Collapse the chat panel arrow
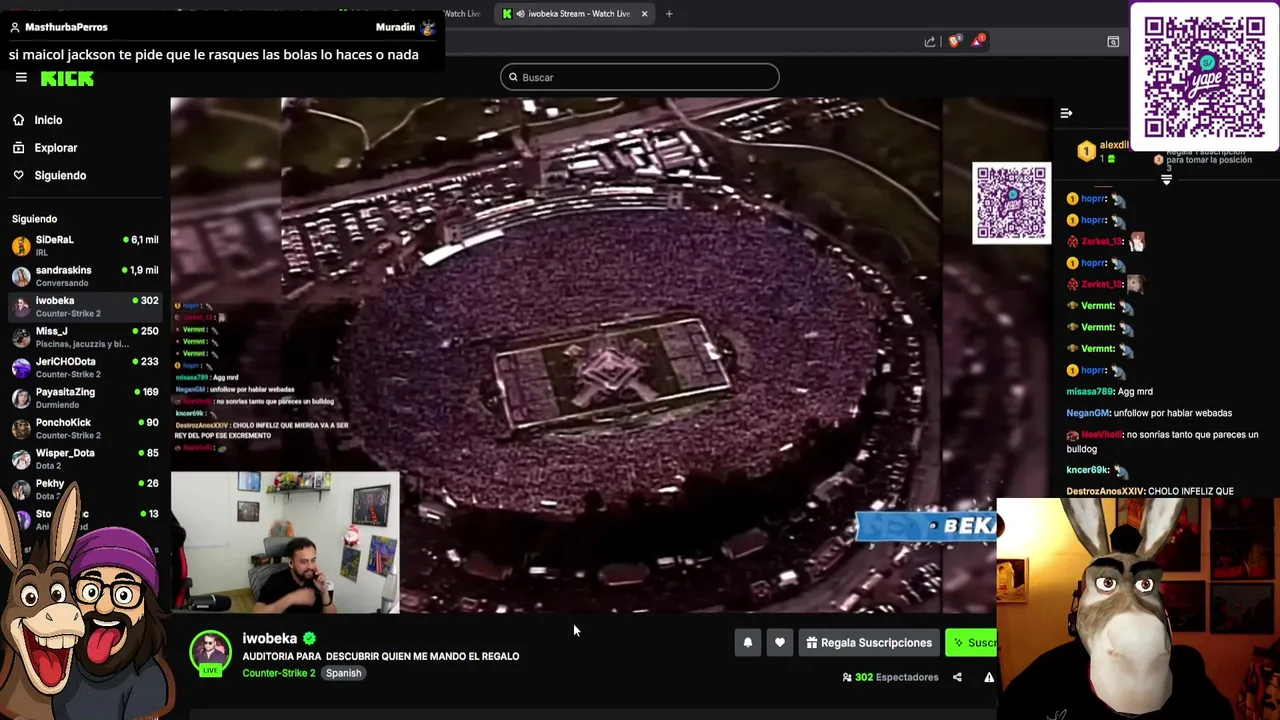Viewport: 1280px width, 720px height. 1066,113
